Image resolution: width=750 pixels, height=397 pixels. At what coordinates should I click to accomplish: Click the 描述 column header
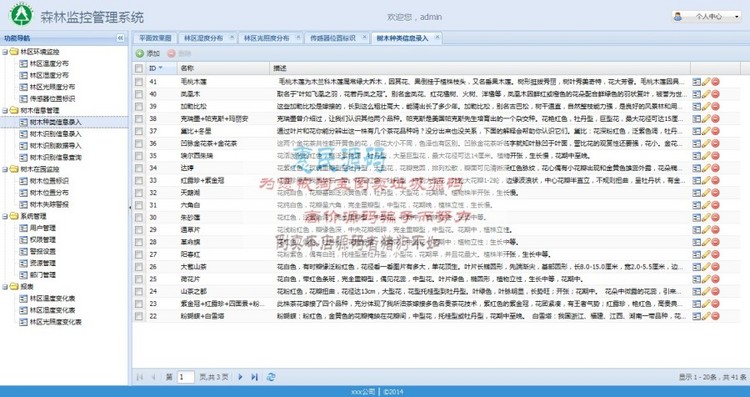point(480,68)
